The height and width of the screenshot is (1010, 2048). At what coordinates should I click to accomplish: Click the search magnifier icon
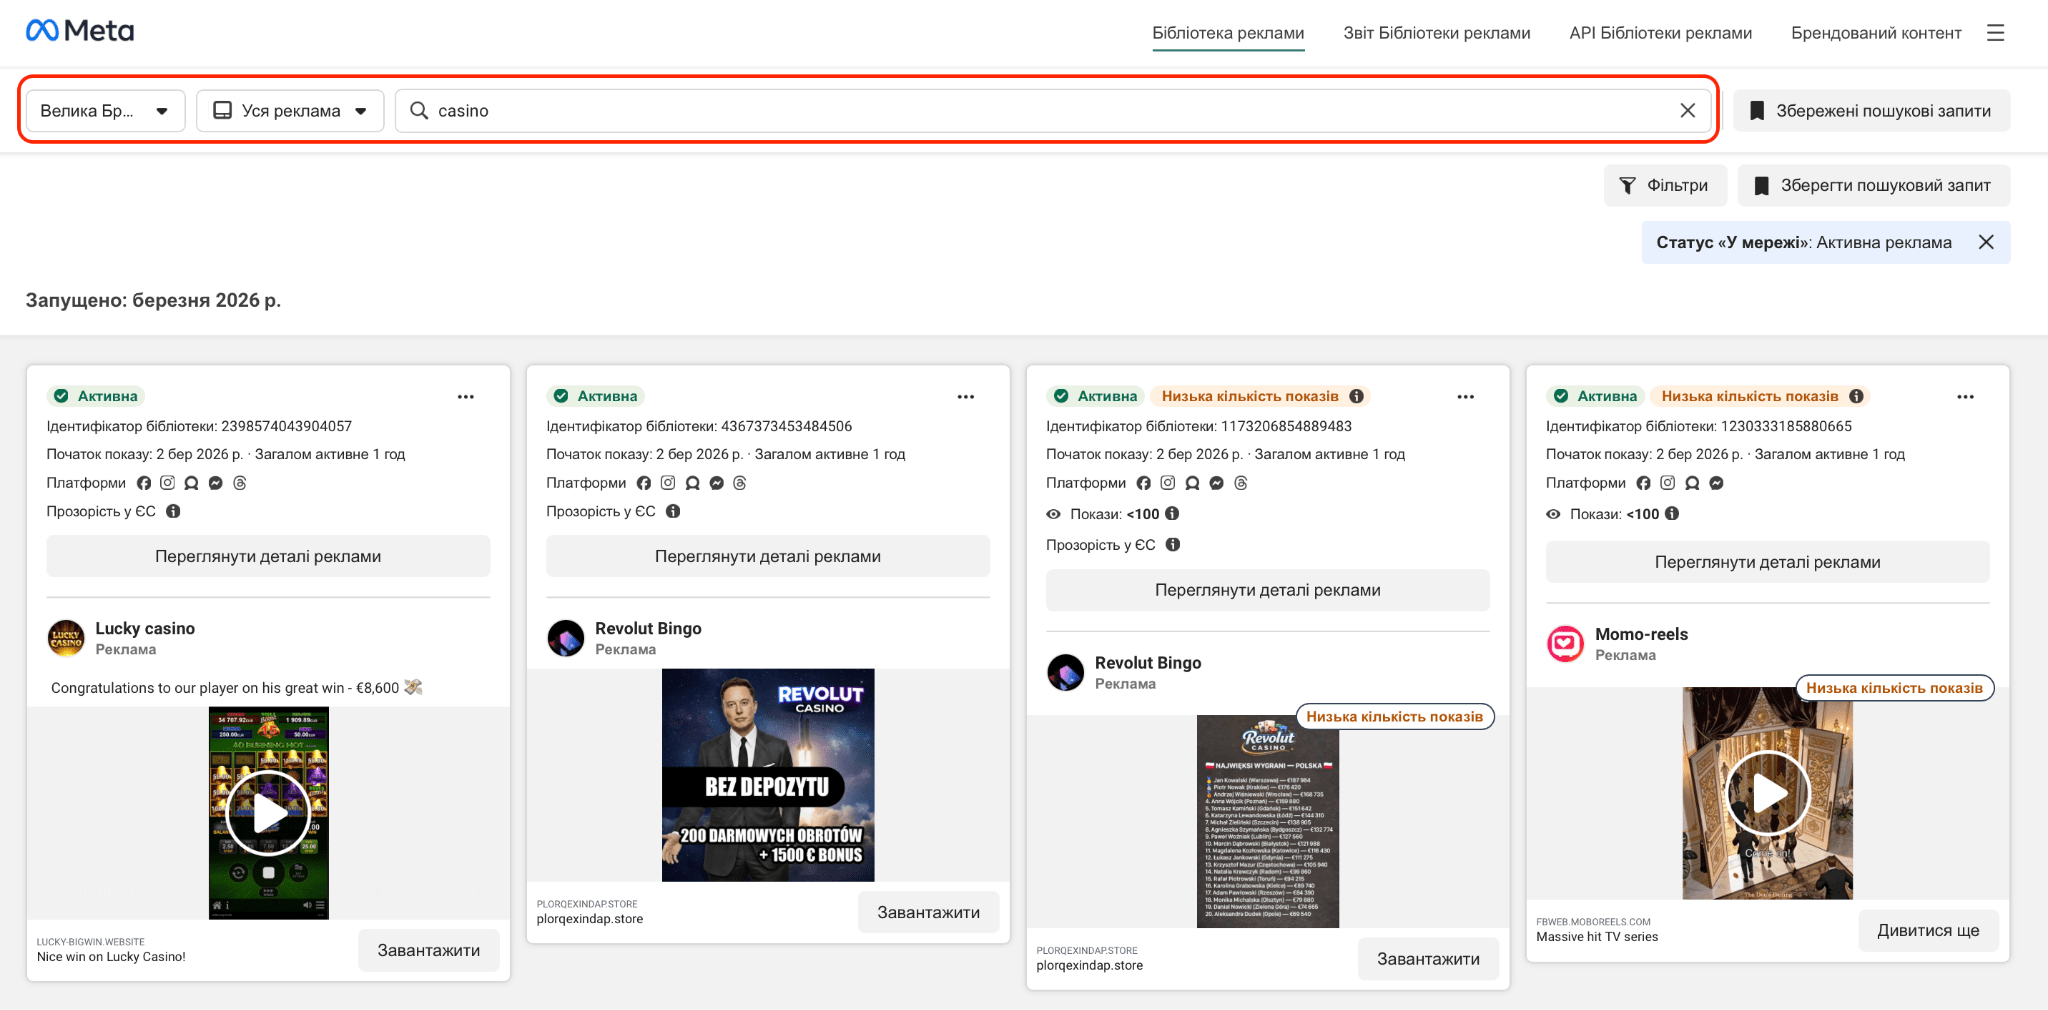pos(419,110)
